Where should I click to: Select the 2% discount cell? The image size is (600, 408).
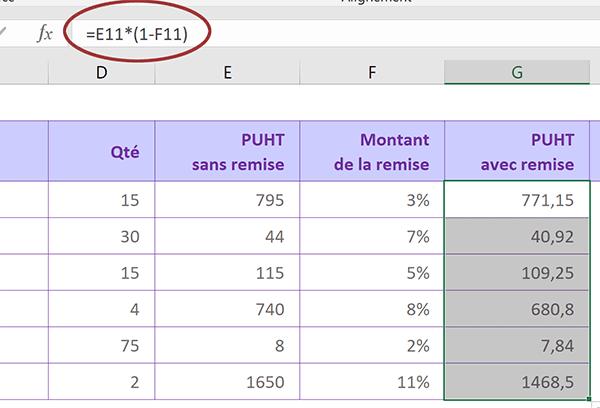372,345
